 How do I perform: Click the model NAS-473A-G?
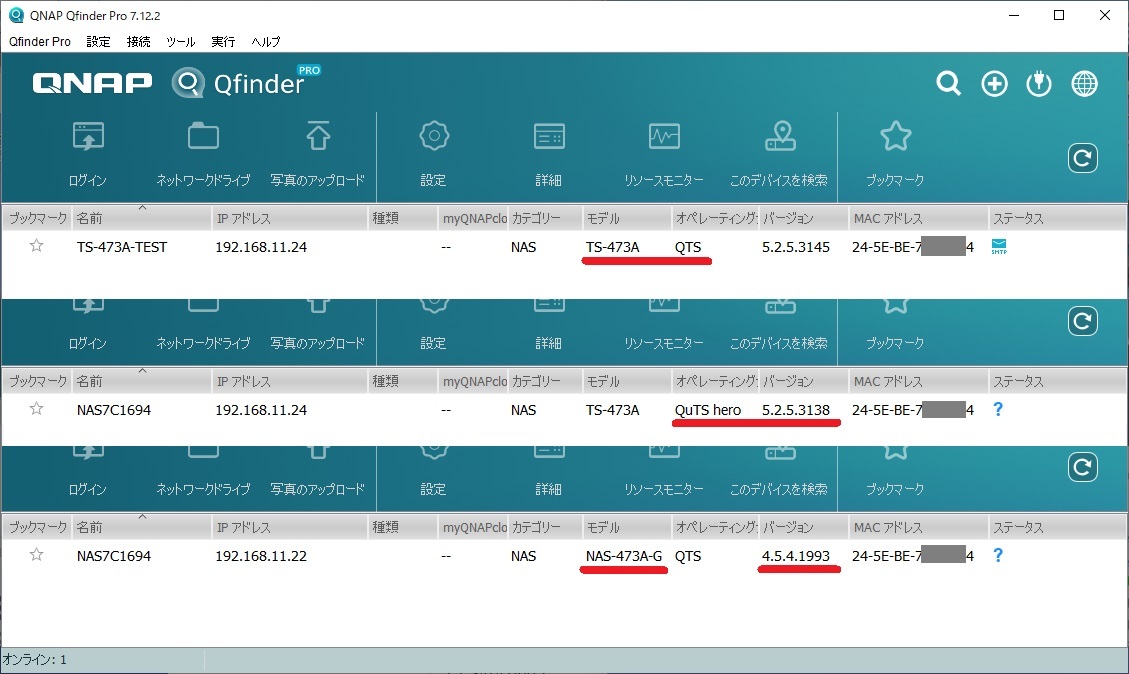(x=624, y=556)
